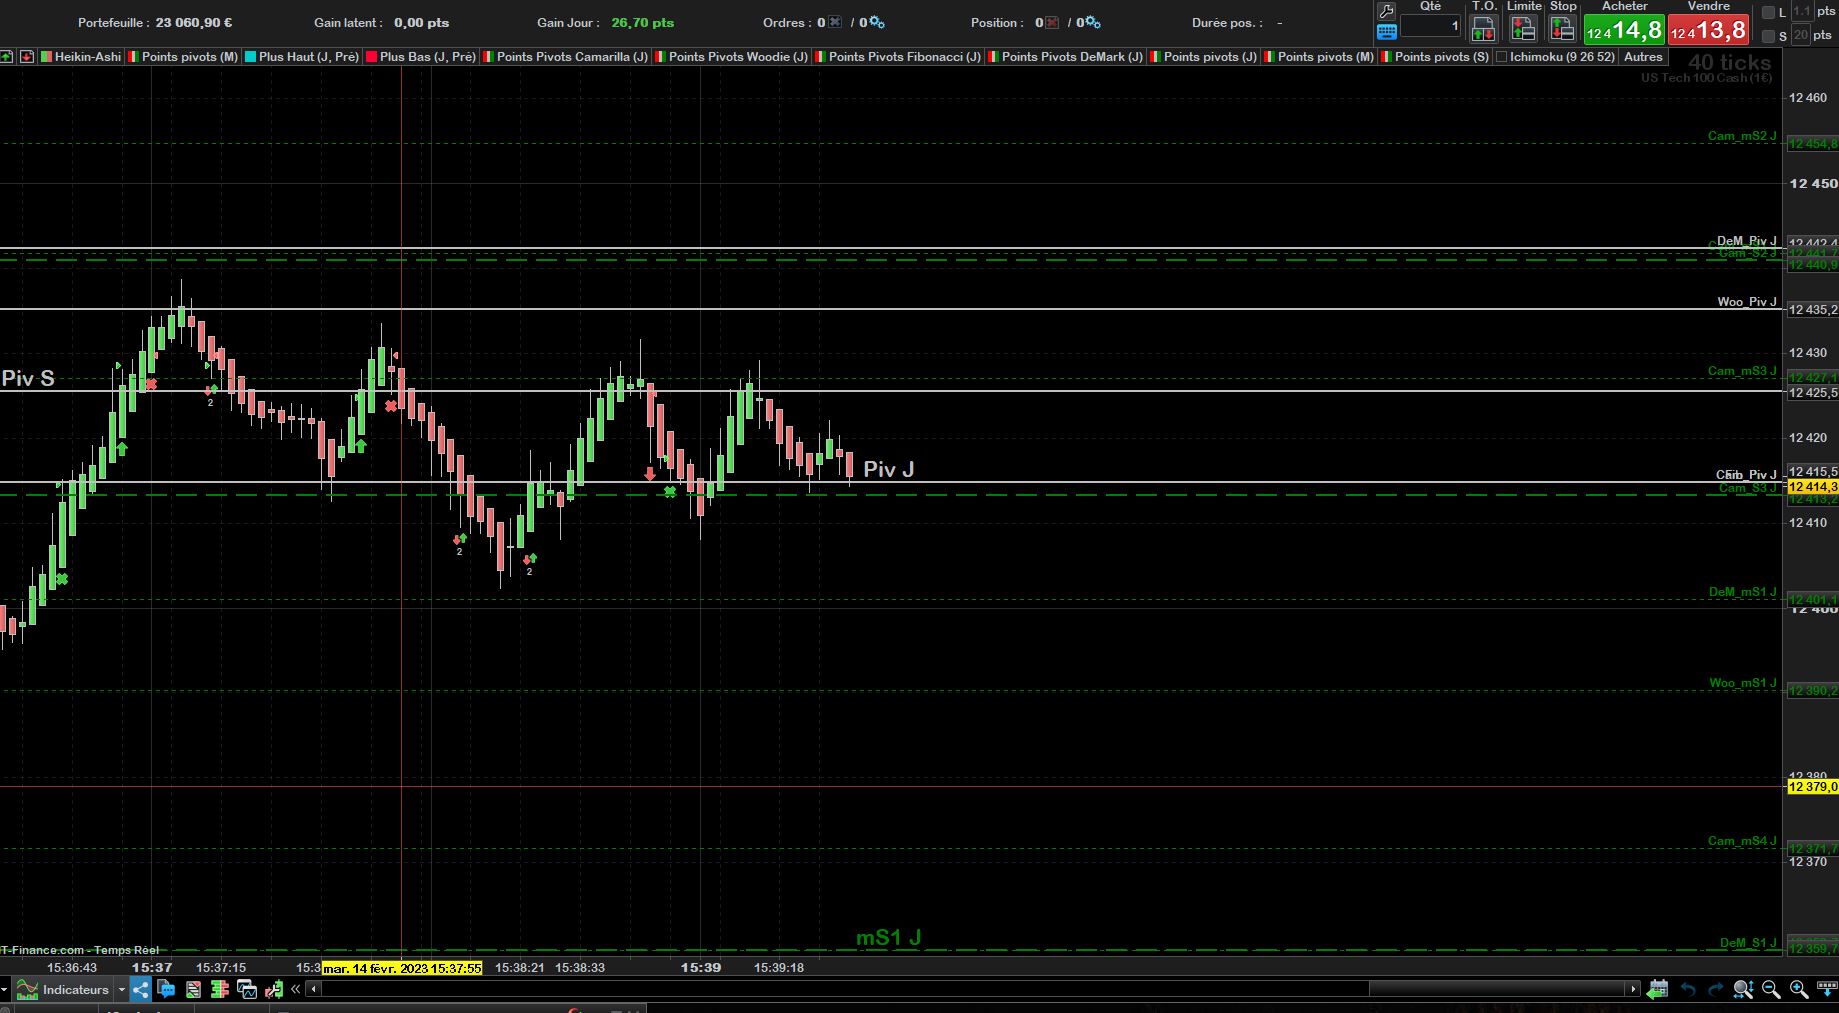Screen dimensions: 1839x1013
Task: Click the calendar go-to-date icon
Action: point(1657,989)
